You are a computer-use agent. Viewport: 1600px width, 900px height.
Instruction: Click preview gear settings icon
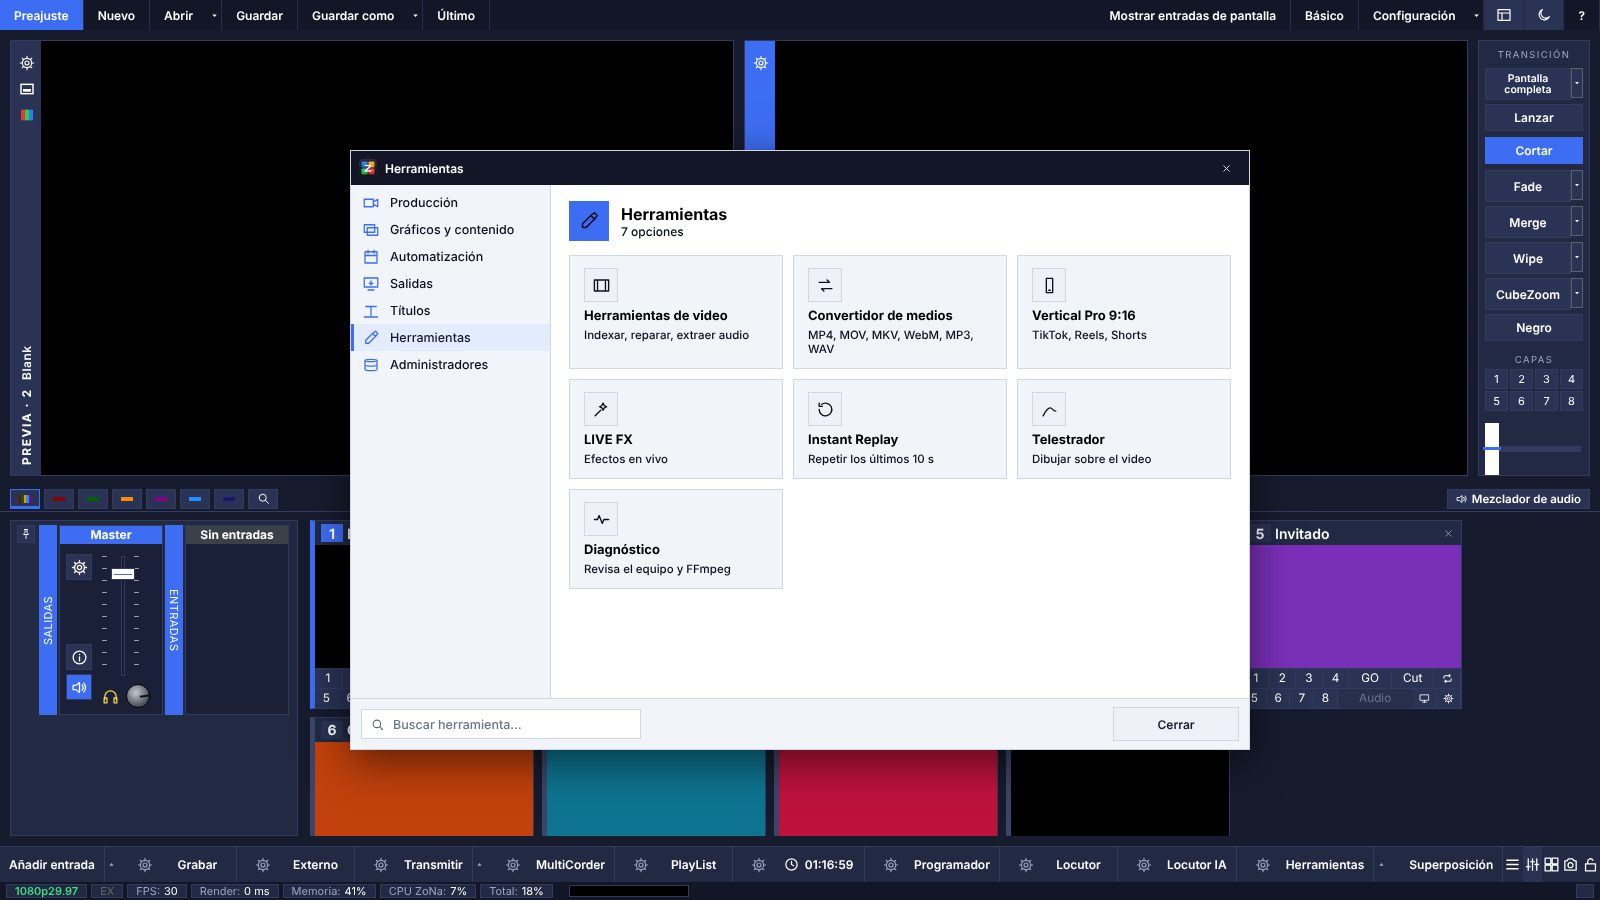[27, 63]
